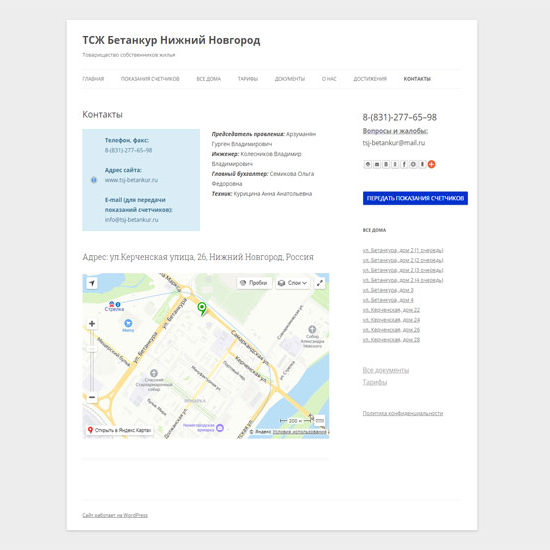550x550 pixels.
Task: Toggle the Пробки traffic layer
Action: (x=254, y=283)
